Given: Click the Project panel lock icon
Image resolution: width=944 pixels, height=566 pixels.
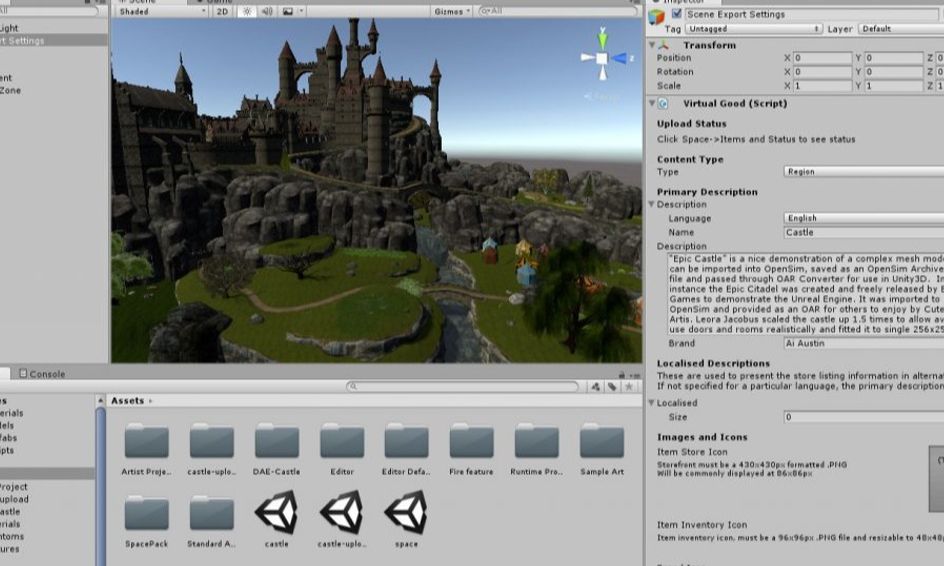Looking at the screenshot, I should click(622, 375).
